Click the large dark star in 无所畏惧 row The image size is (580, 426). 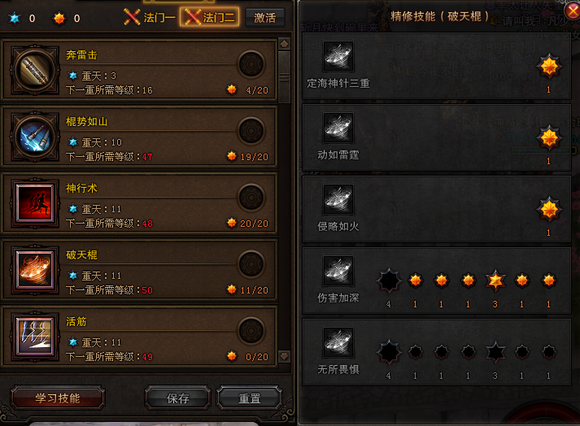click(x=389, y=352)
